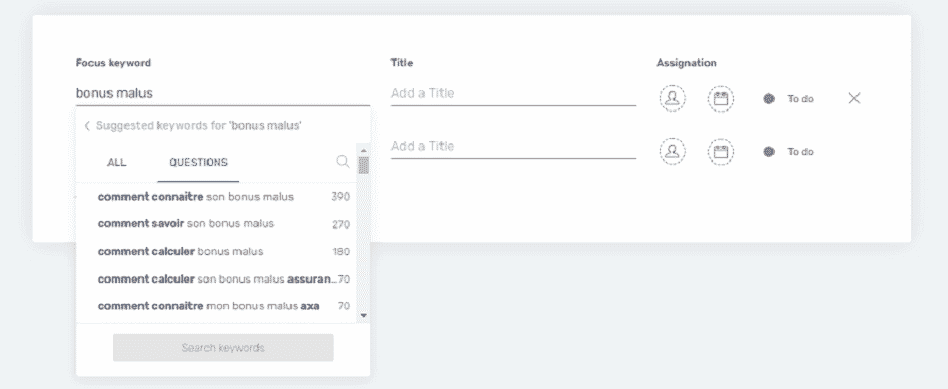The height and width of the screenshot is (389, 948).
Task: Click the Focus keyword field containing bonus malus
Action: 222,93
